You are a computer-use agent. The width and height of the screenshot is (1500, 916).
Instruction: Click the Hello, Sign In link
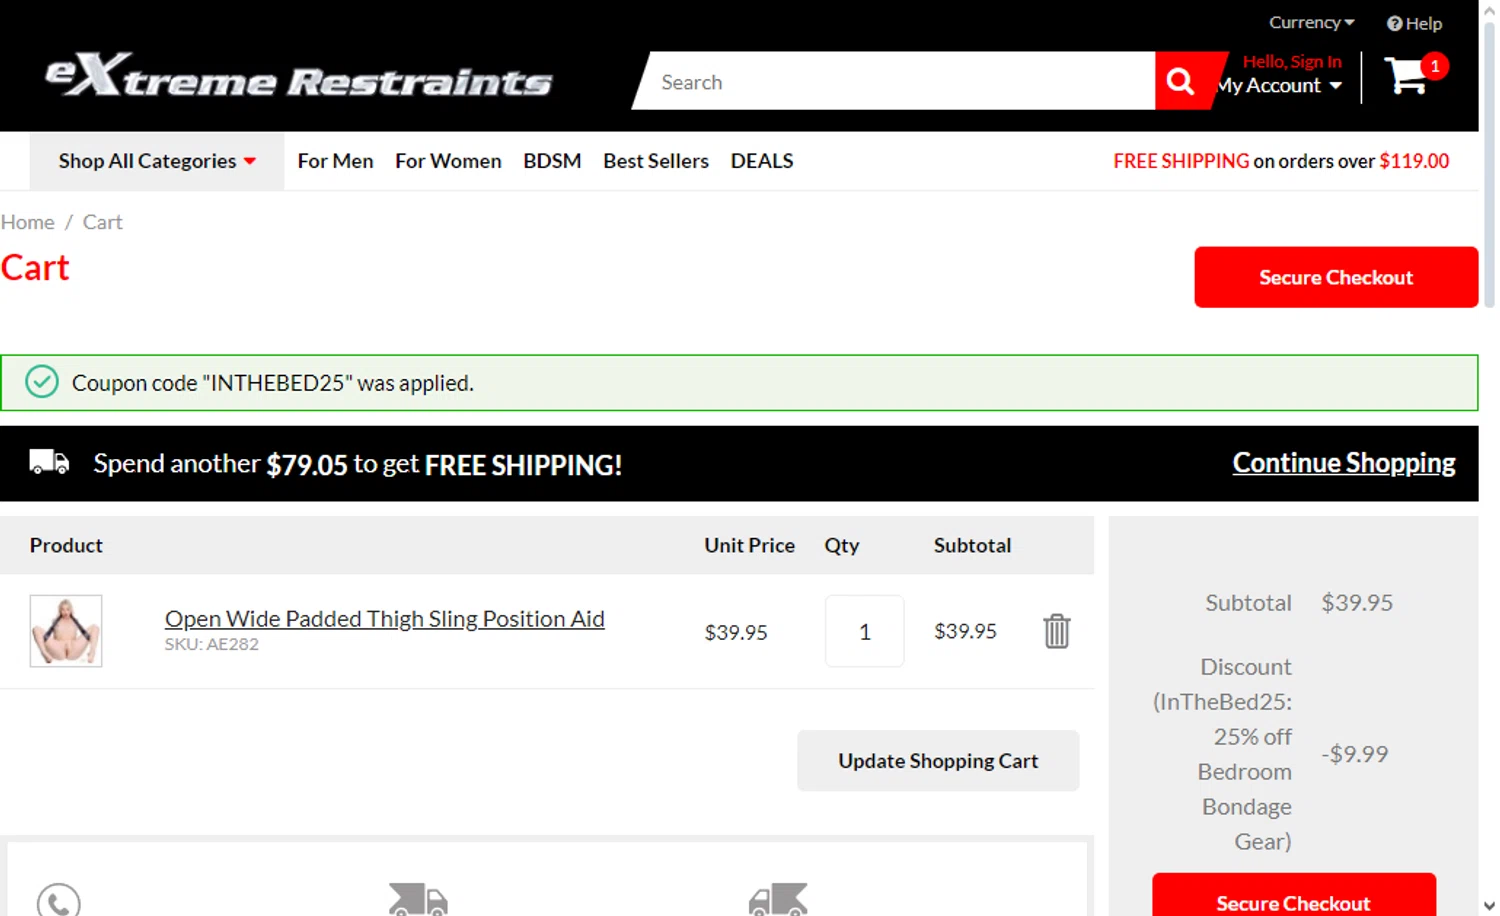point(1292,61)
